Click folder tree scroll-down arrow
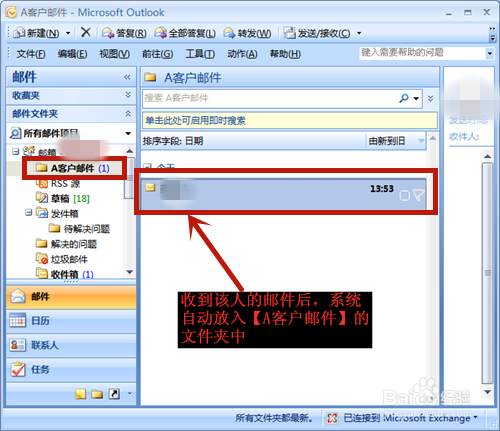This screenshot has height=431, width=500. pos(130,272)
